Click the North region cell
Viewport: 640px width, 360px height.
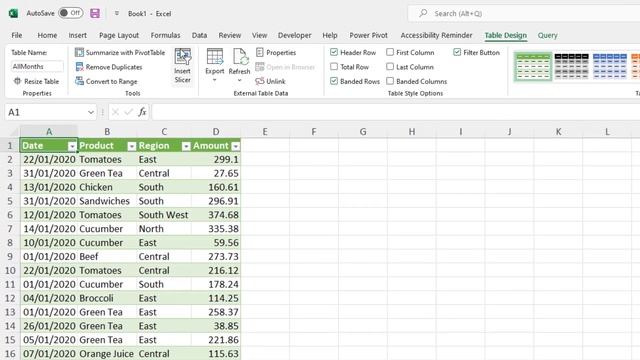[x=164, y=229]
